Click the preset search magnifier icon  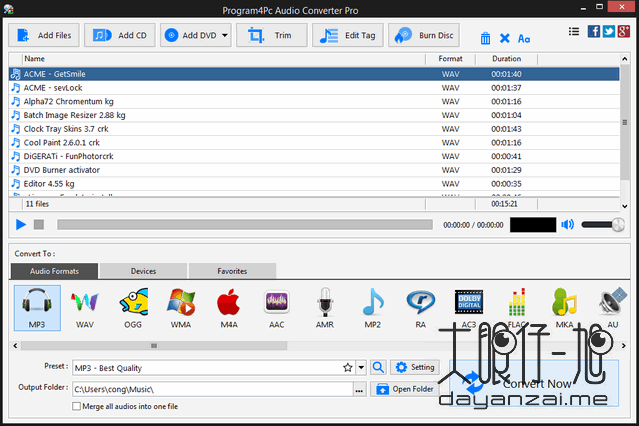pyautogui.click(x=378, y=367)
